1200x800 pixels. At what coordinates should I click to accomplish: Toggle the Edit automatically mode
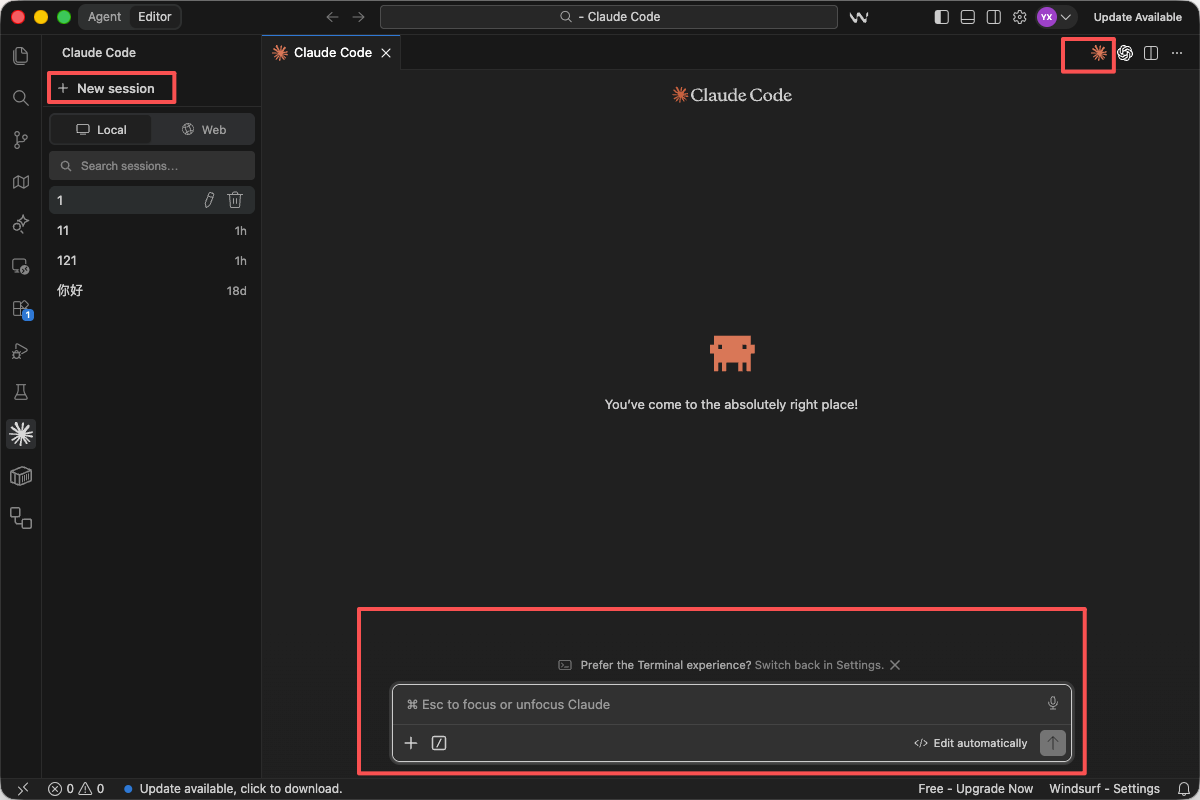click(971, 743)
